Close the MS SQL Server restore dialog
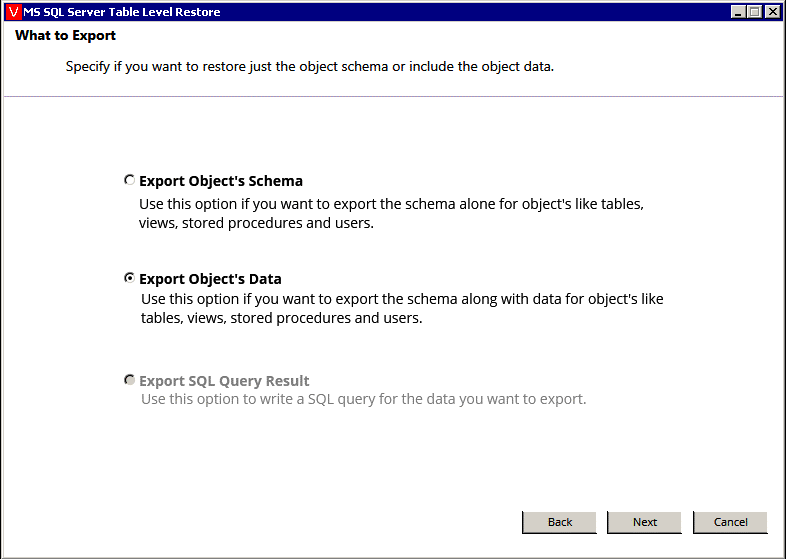 click(x=772, y=12)
